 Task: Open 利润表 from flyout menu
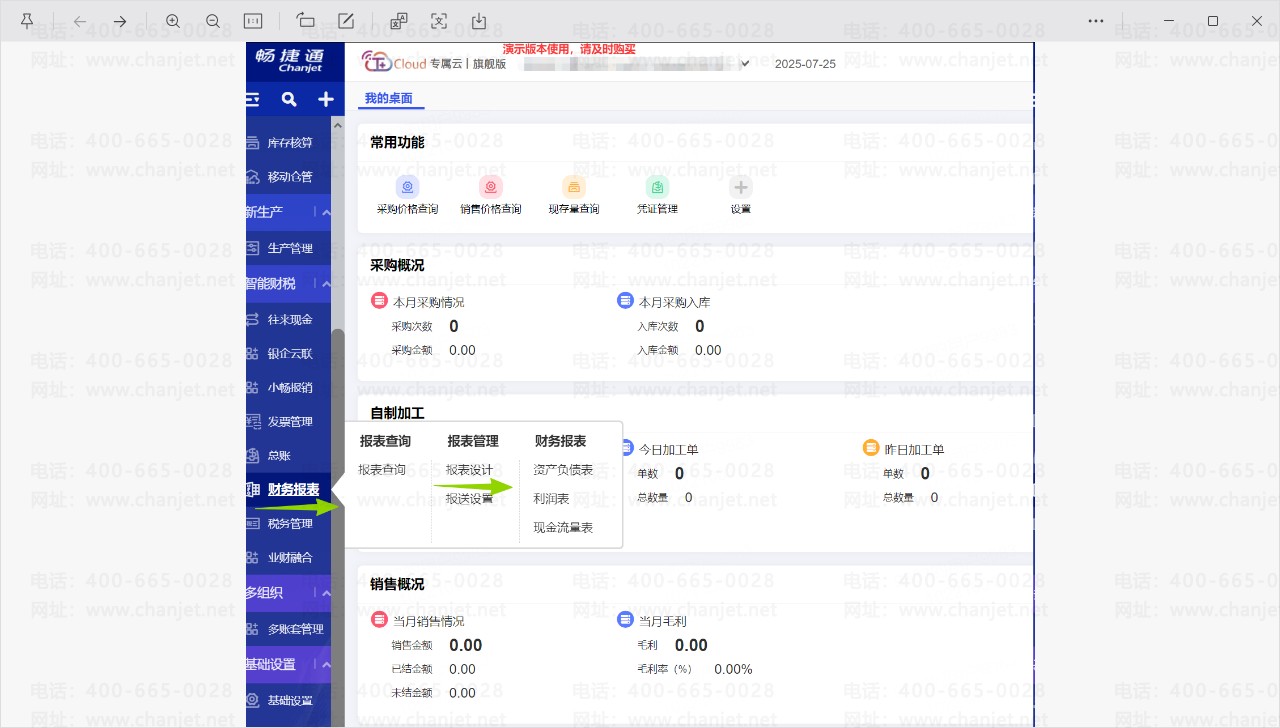[x=551, y=499]
